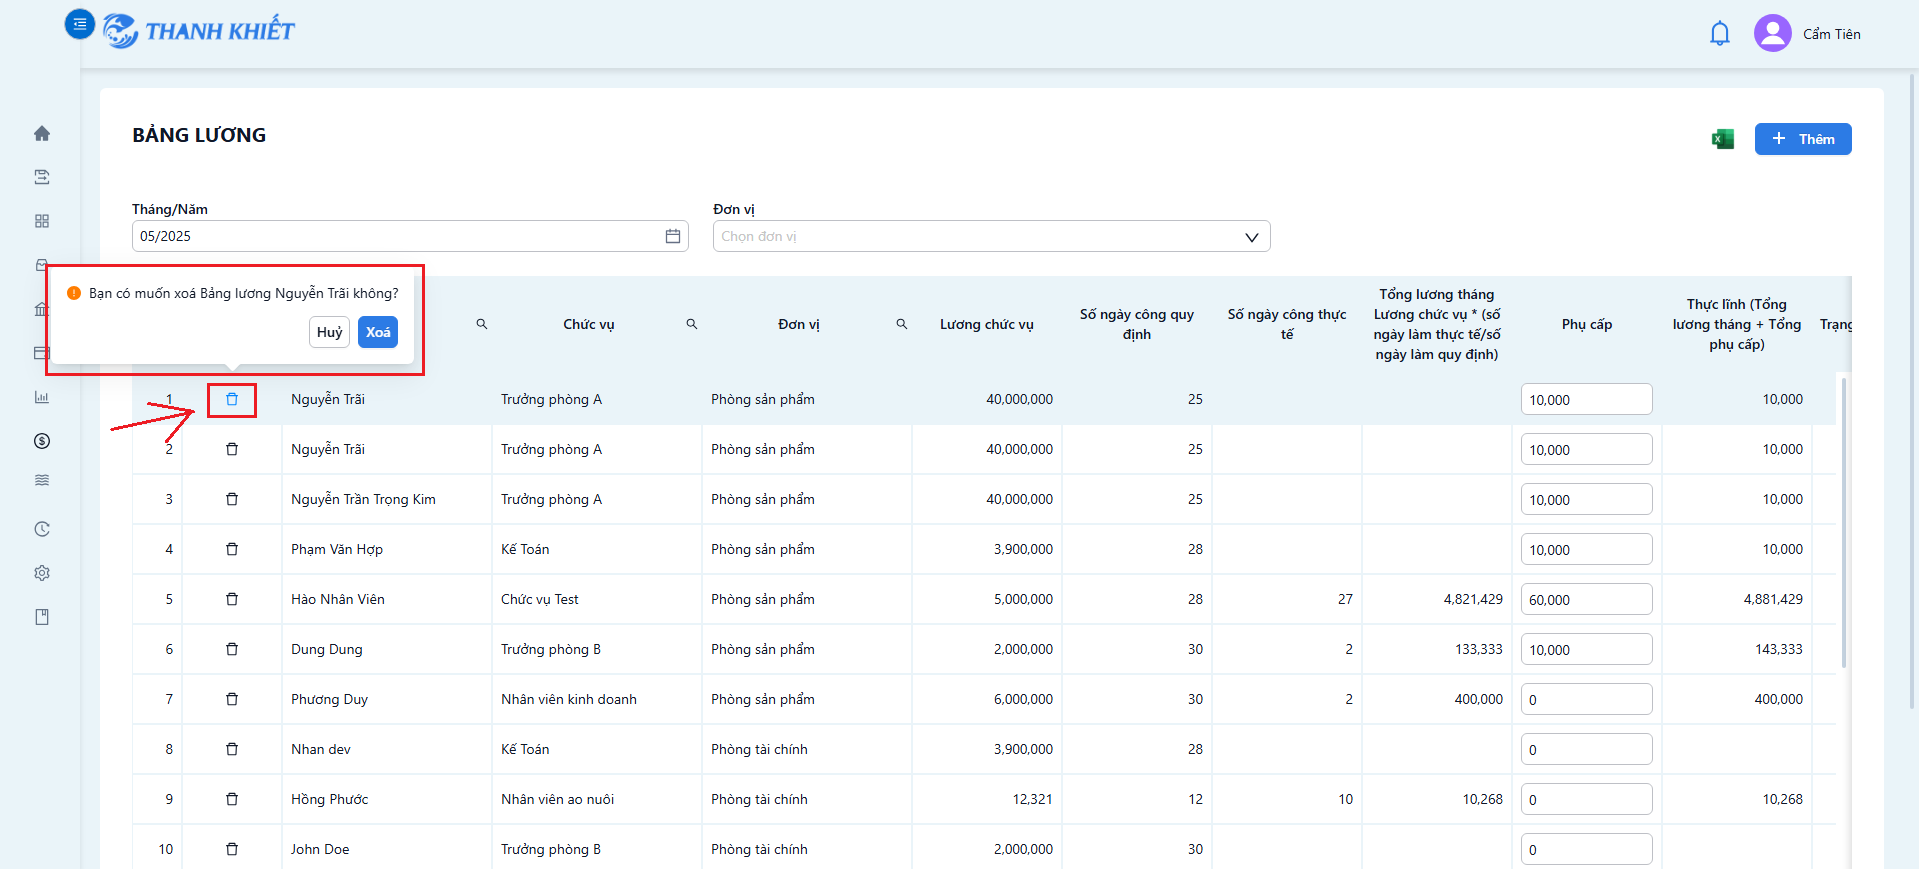Click the Tháng/Năm field showing 05/2025

click(410, 236)
